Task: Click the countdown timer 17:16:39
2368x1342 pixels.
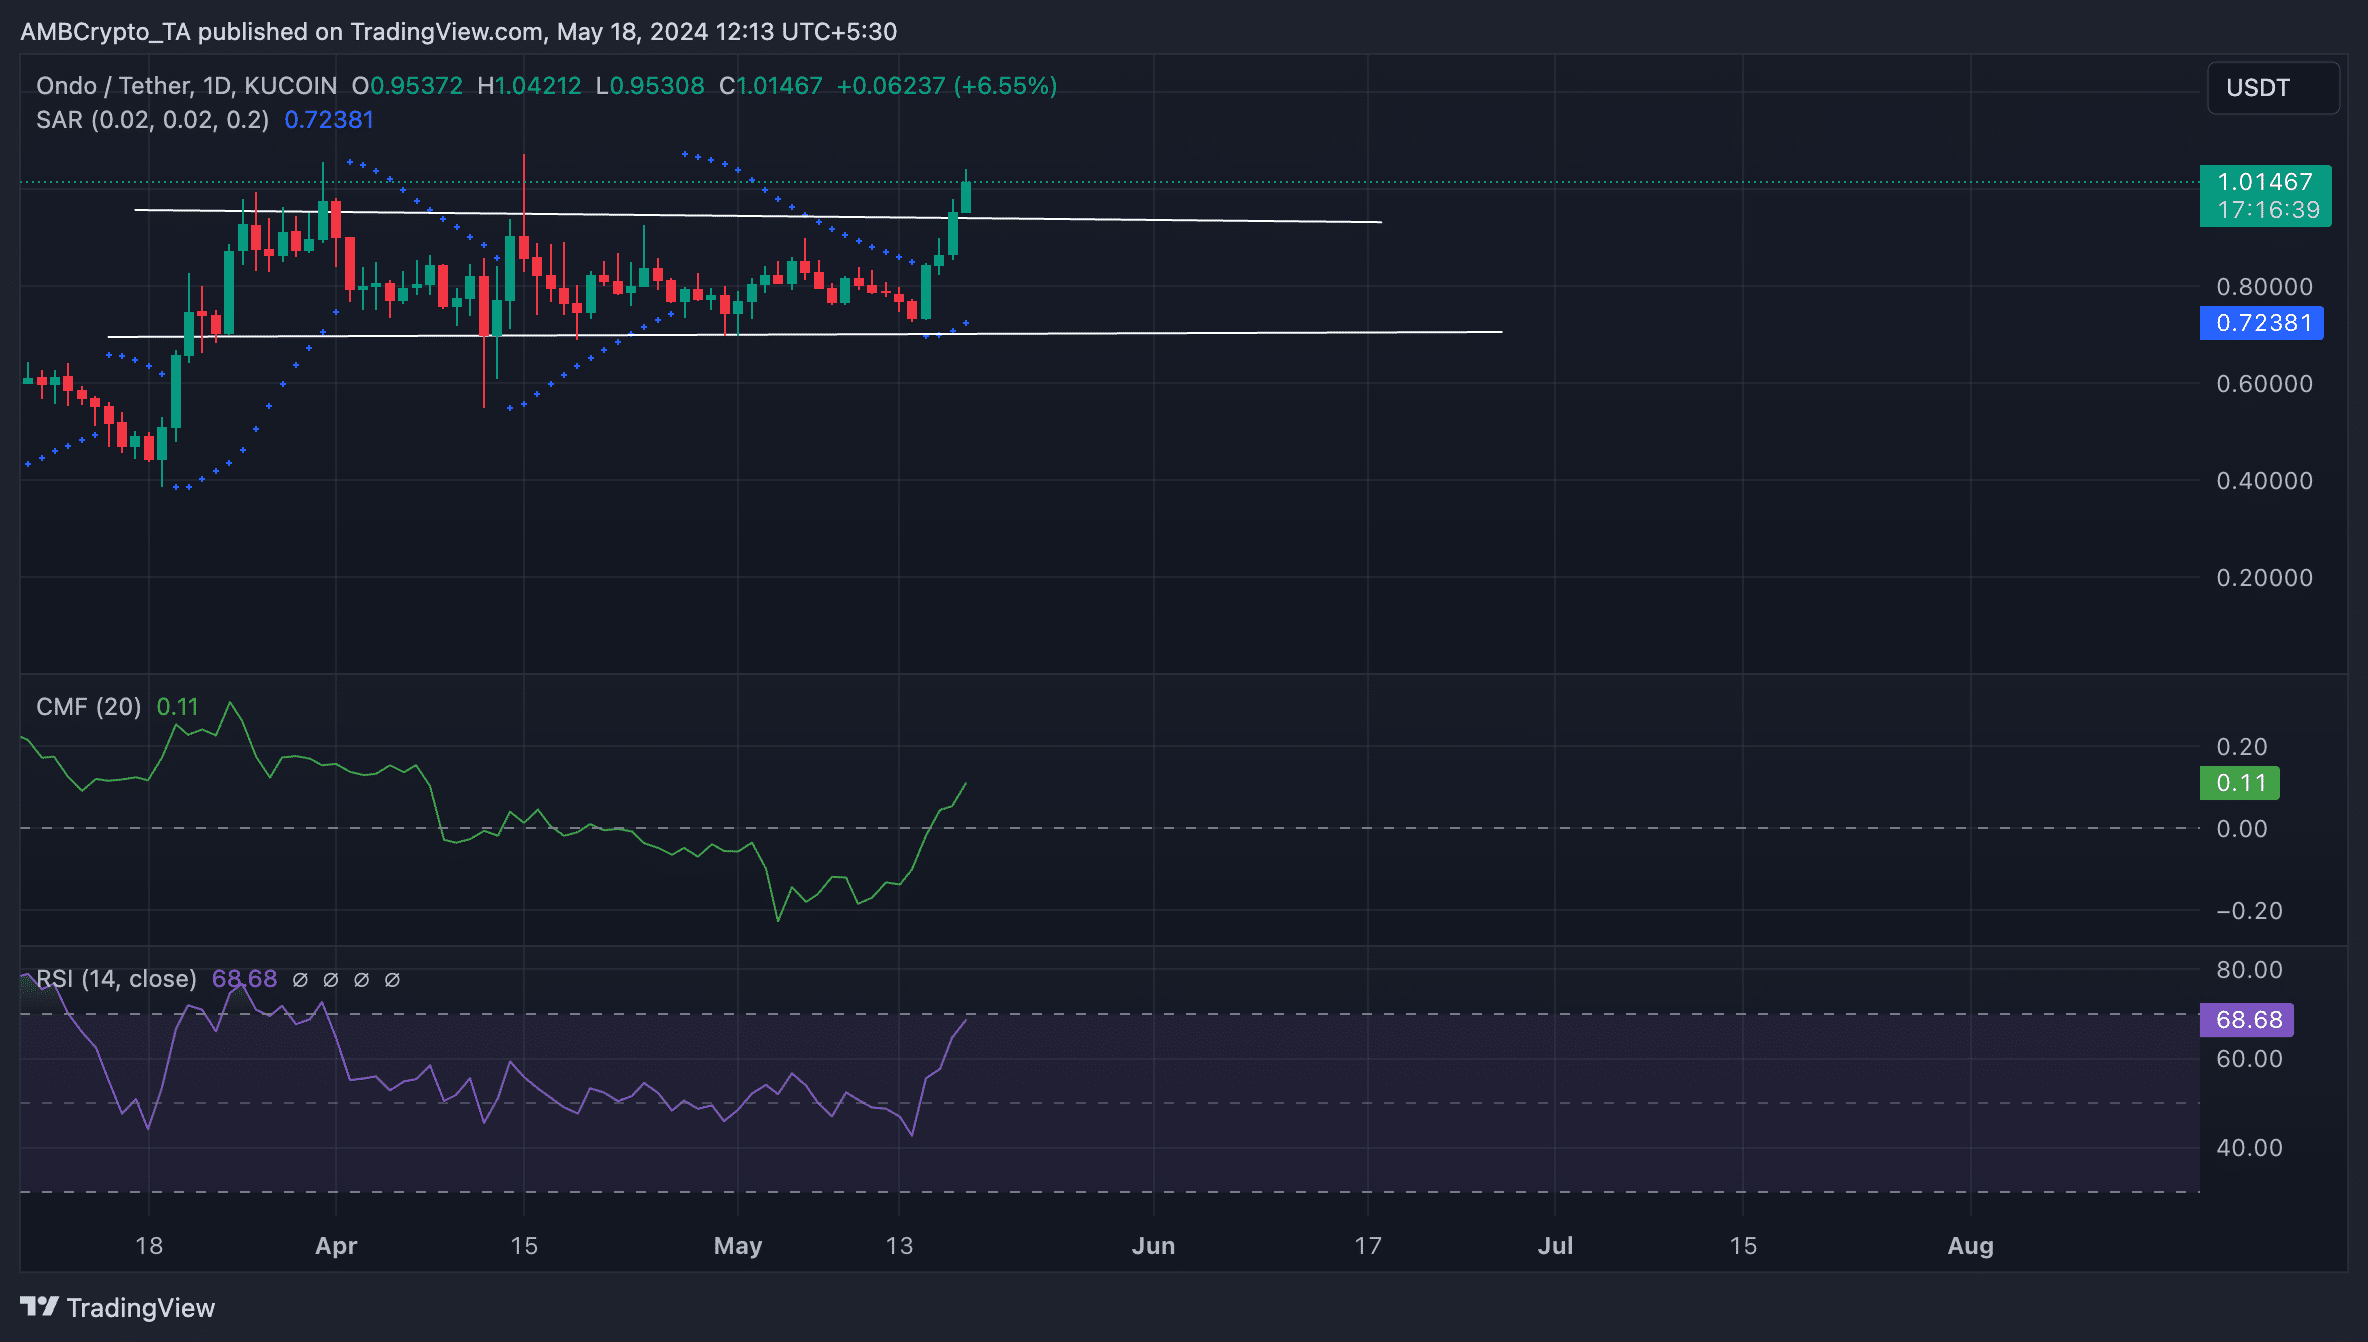Action: point(2268,210)
